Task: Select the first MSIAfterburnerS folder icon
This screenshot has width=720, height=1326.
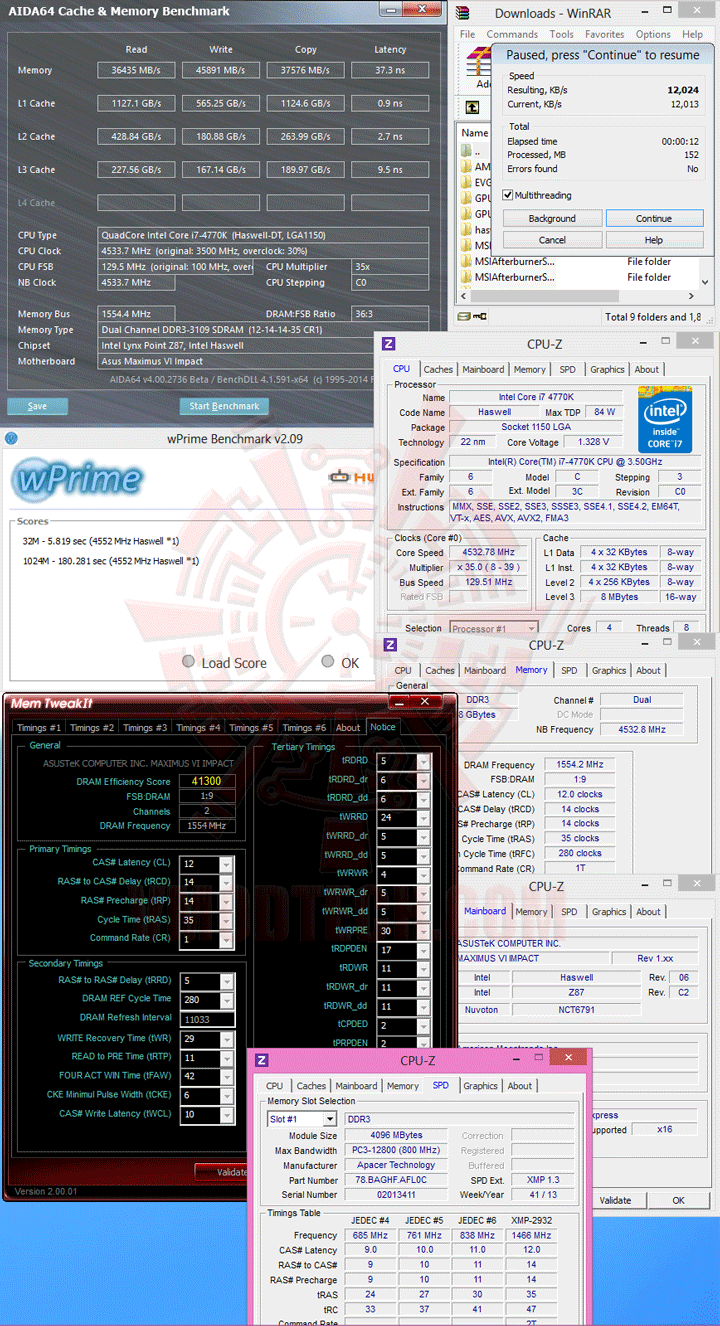Action: point(467,262)
